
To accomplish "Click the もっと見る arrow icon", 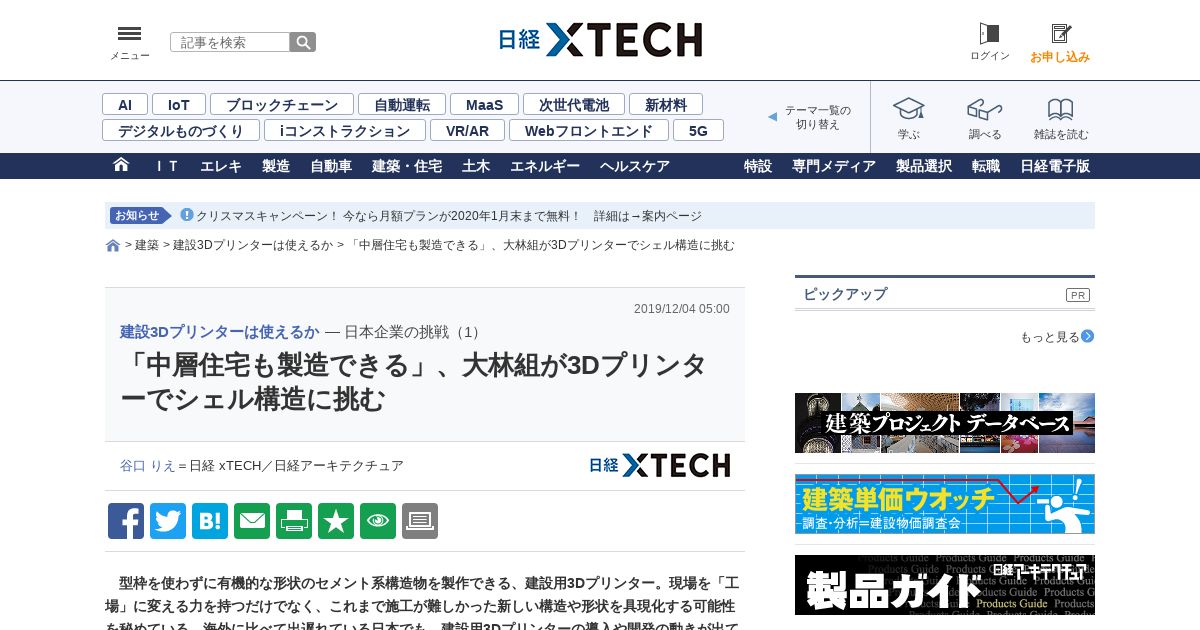I will click(x=1088, y=337).
